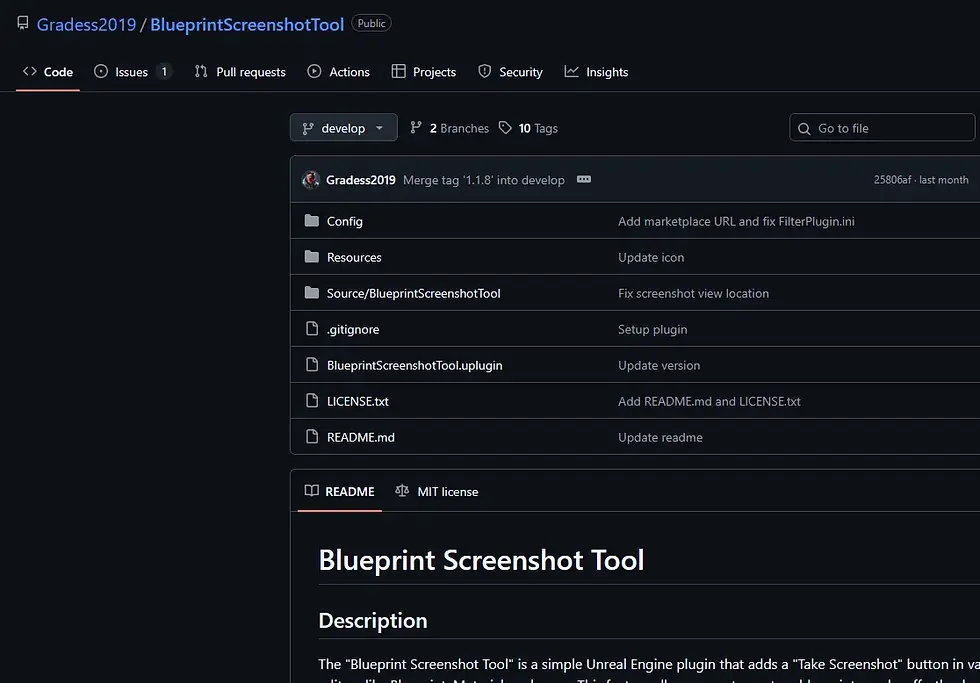Expand the develop branch dropdown
This screenshot has height=683, width=980.
[343, 128]
